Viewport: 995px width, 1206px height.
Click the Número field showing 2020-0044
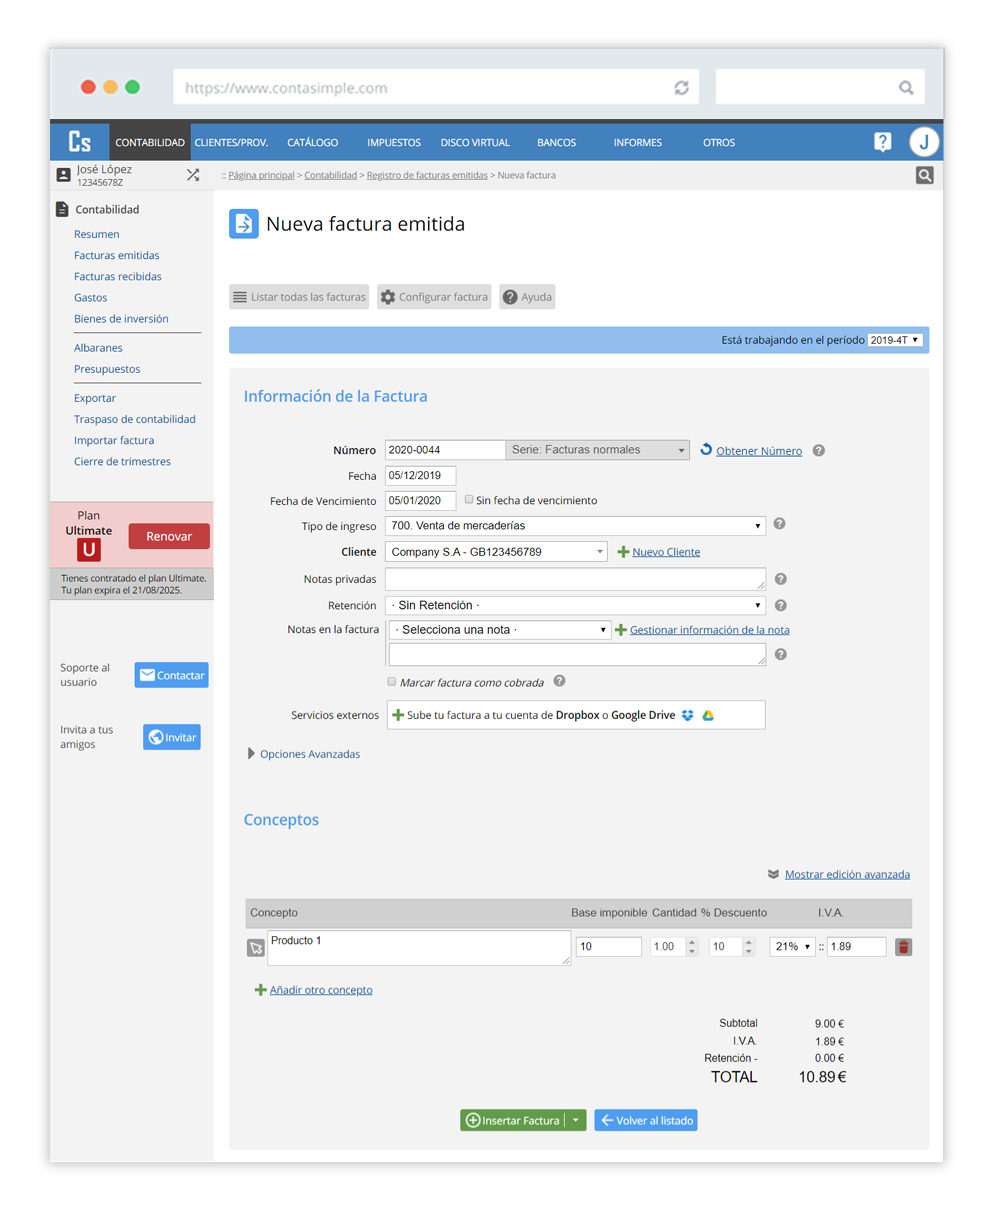(x=445, y=450)
